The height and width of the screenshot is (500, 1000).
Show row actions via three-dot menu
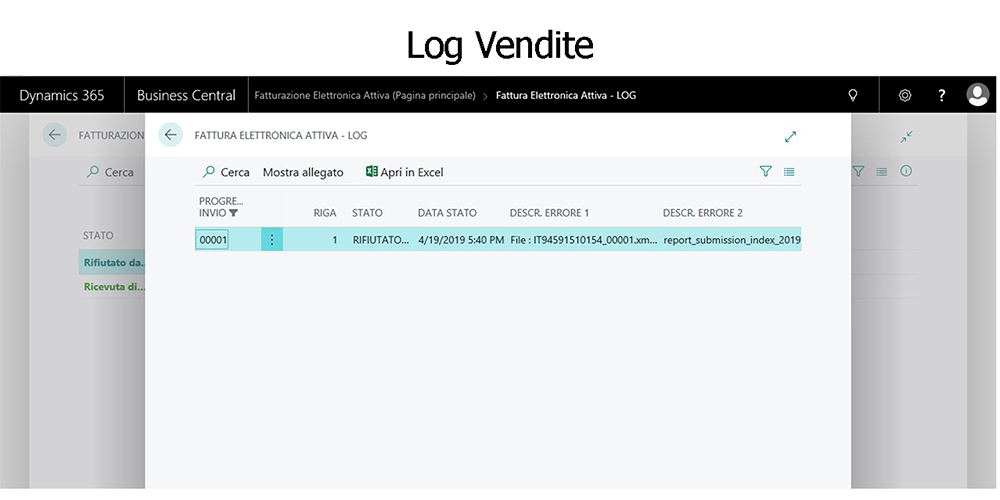(x=272, y=240)
